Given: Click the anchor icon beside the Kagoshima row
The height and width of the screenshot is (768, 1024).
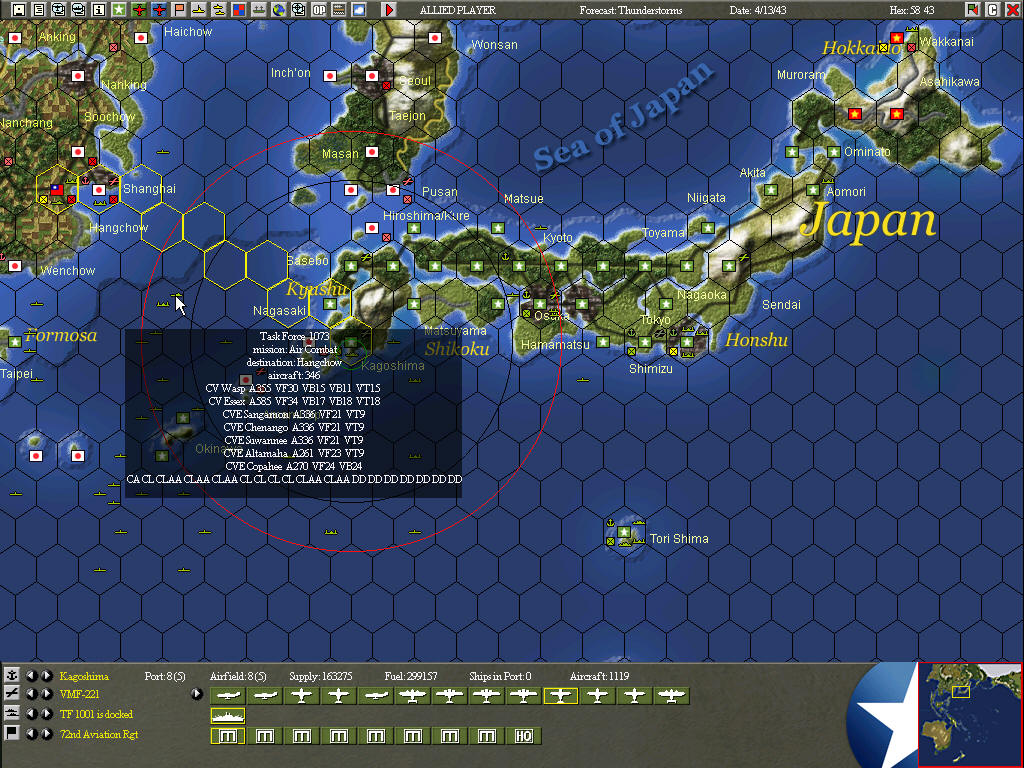Looking at the screenshot, I should [x=12, y=673].
